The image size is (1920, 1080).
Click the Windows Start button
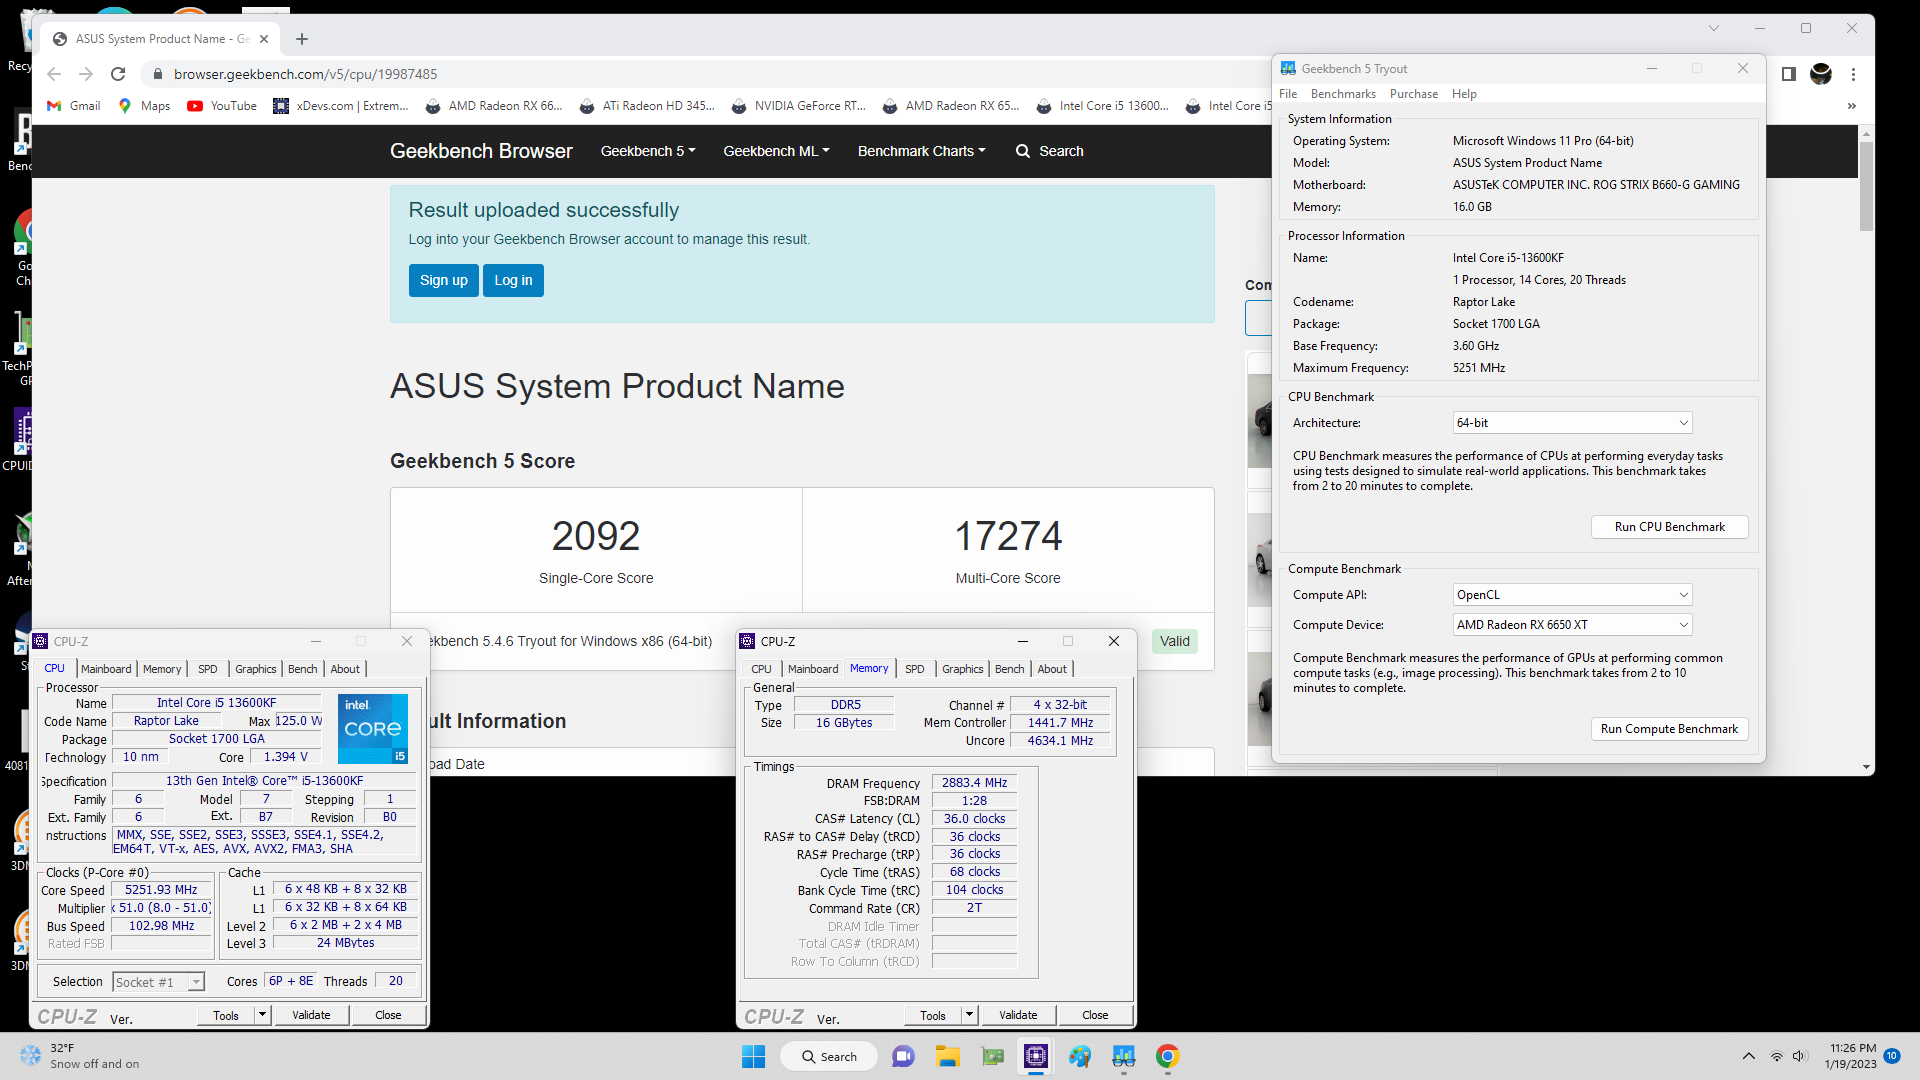click(753, 1056)
